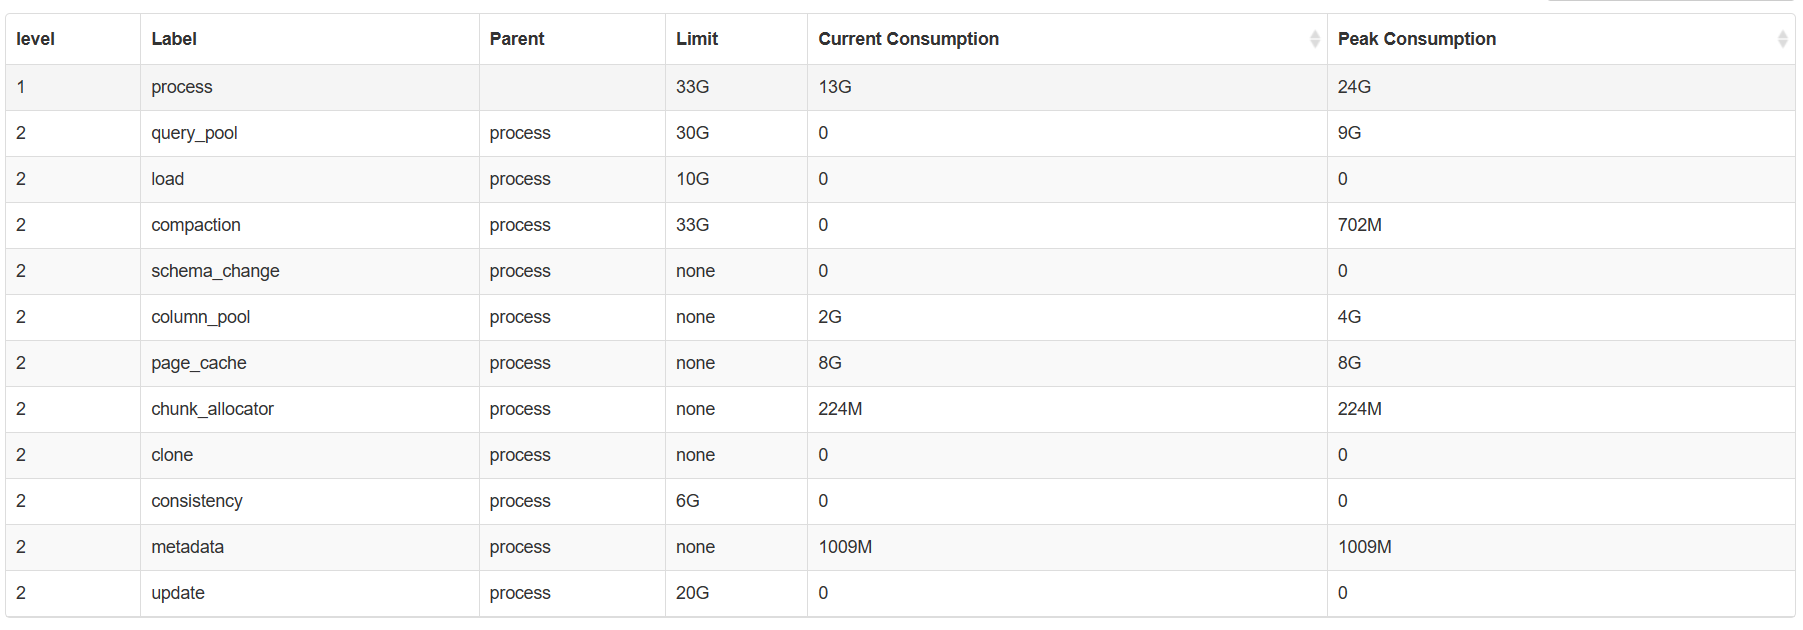Click the Limit column header
This screenshot has width=1803, height=630.
(x=697, y=39)
